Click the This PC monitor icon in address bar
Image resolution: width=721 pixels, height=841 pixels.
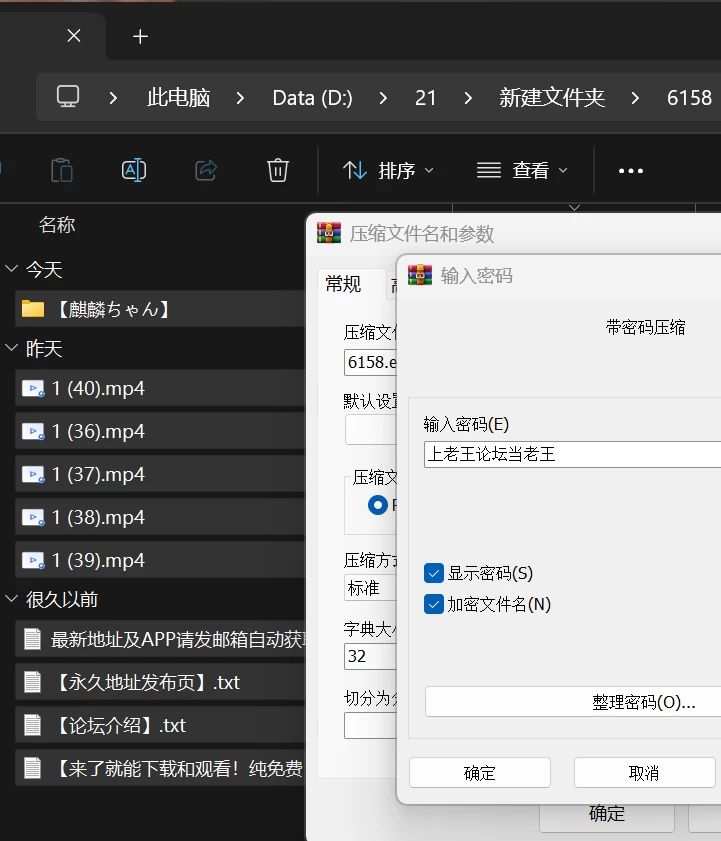(x=68, y=97)
